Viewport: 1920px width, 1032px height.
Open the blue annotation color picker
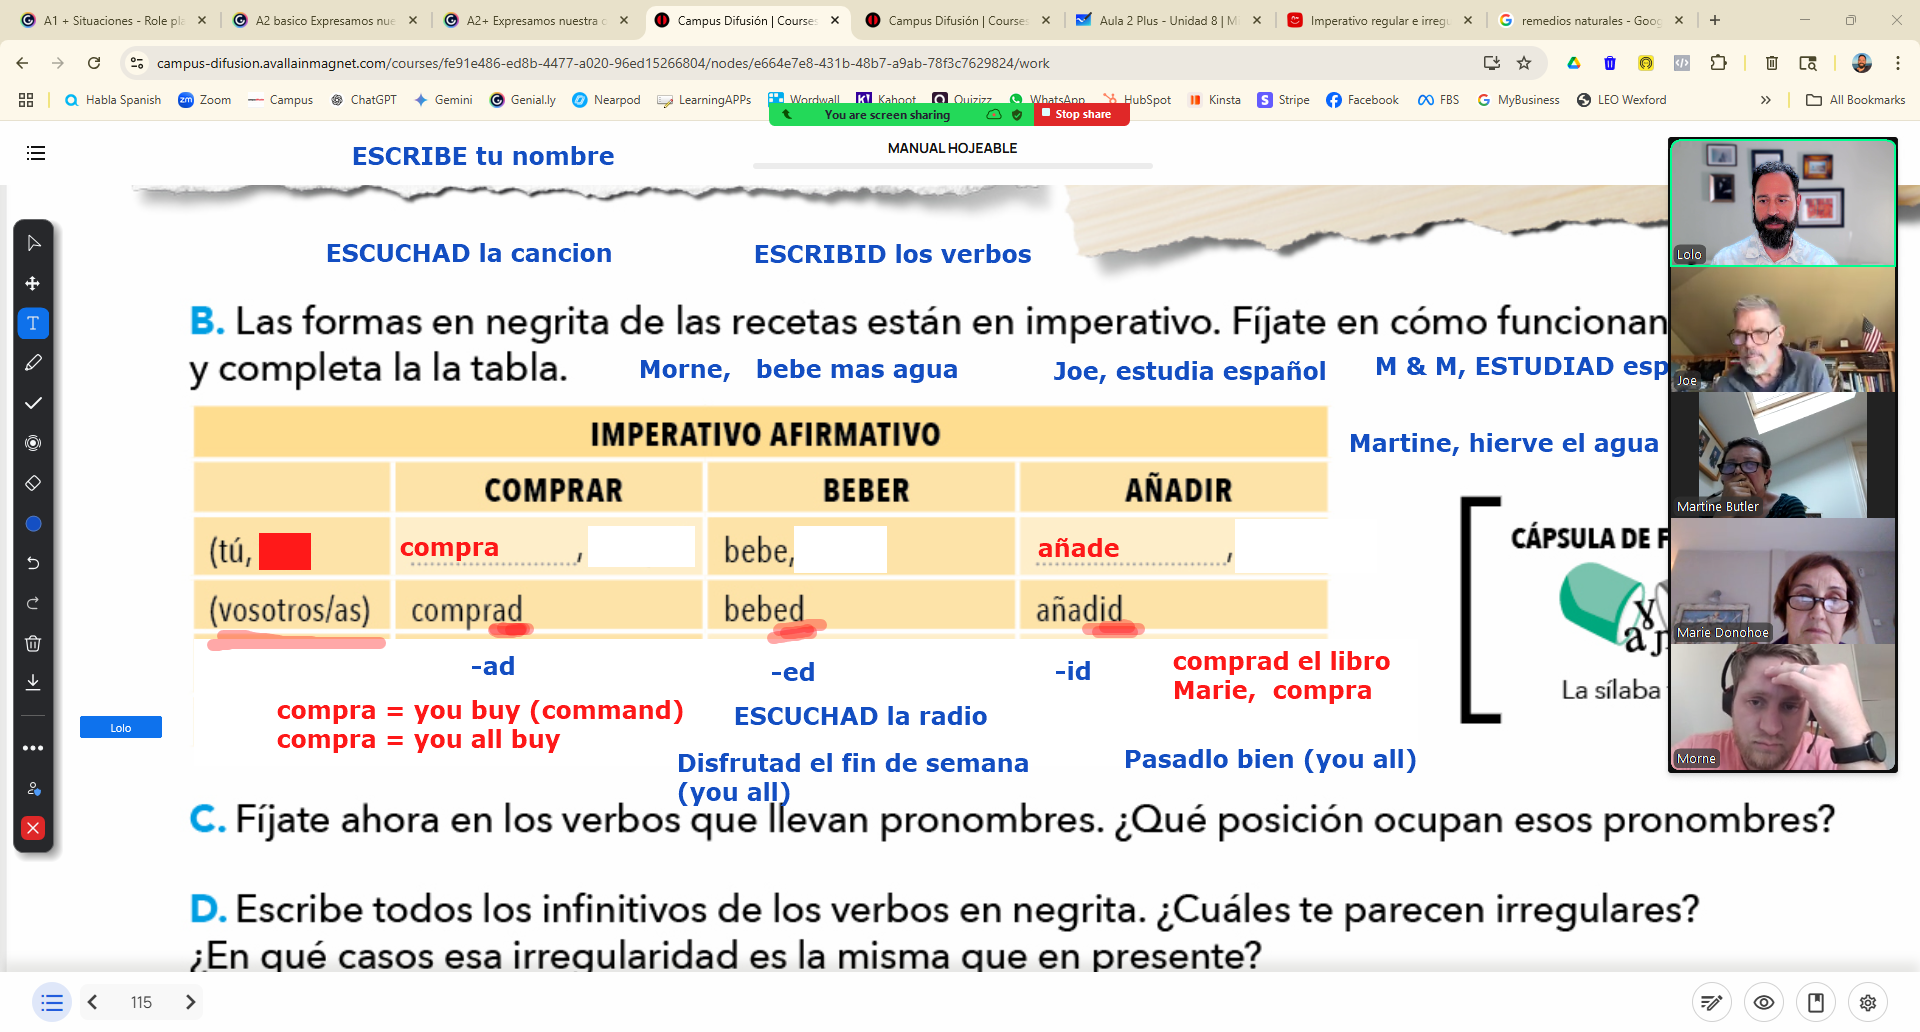33,523
